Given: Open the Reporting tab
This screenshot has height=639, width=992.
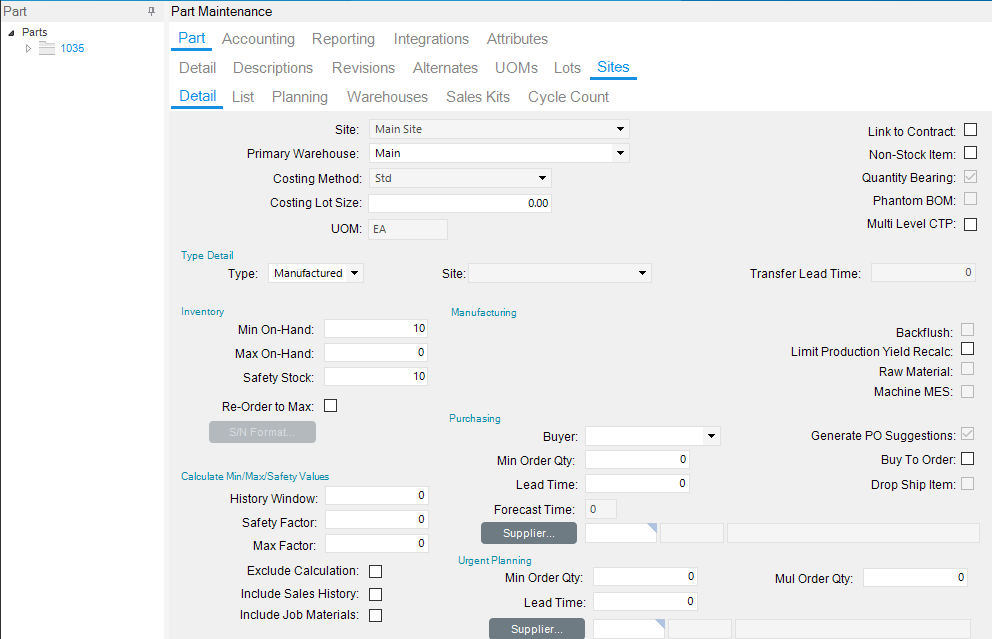Looking at the screenshot, I should tap(343, 39).
